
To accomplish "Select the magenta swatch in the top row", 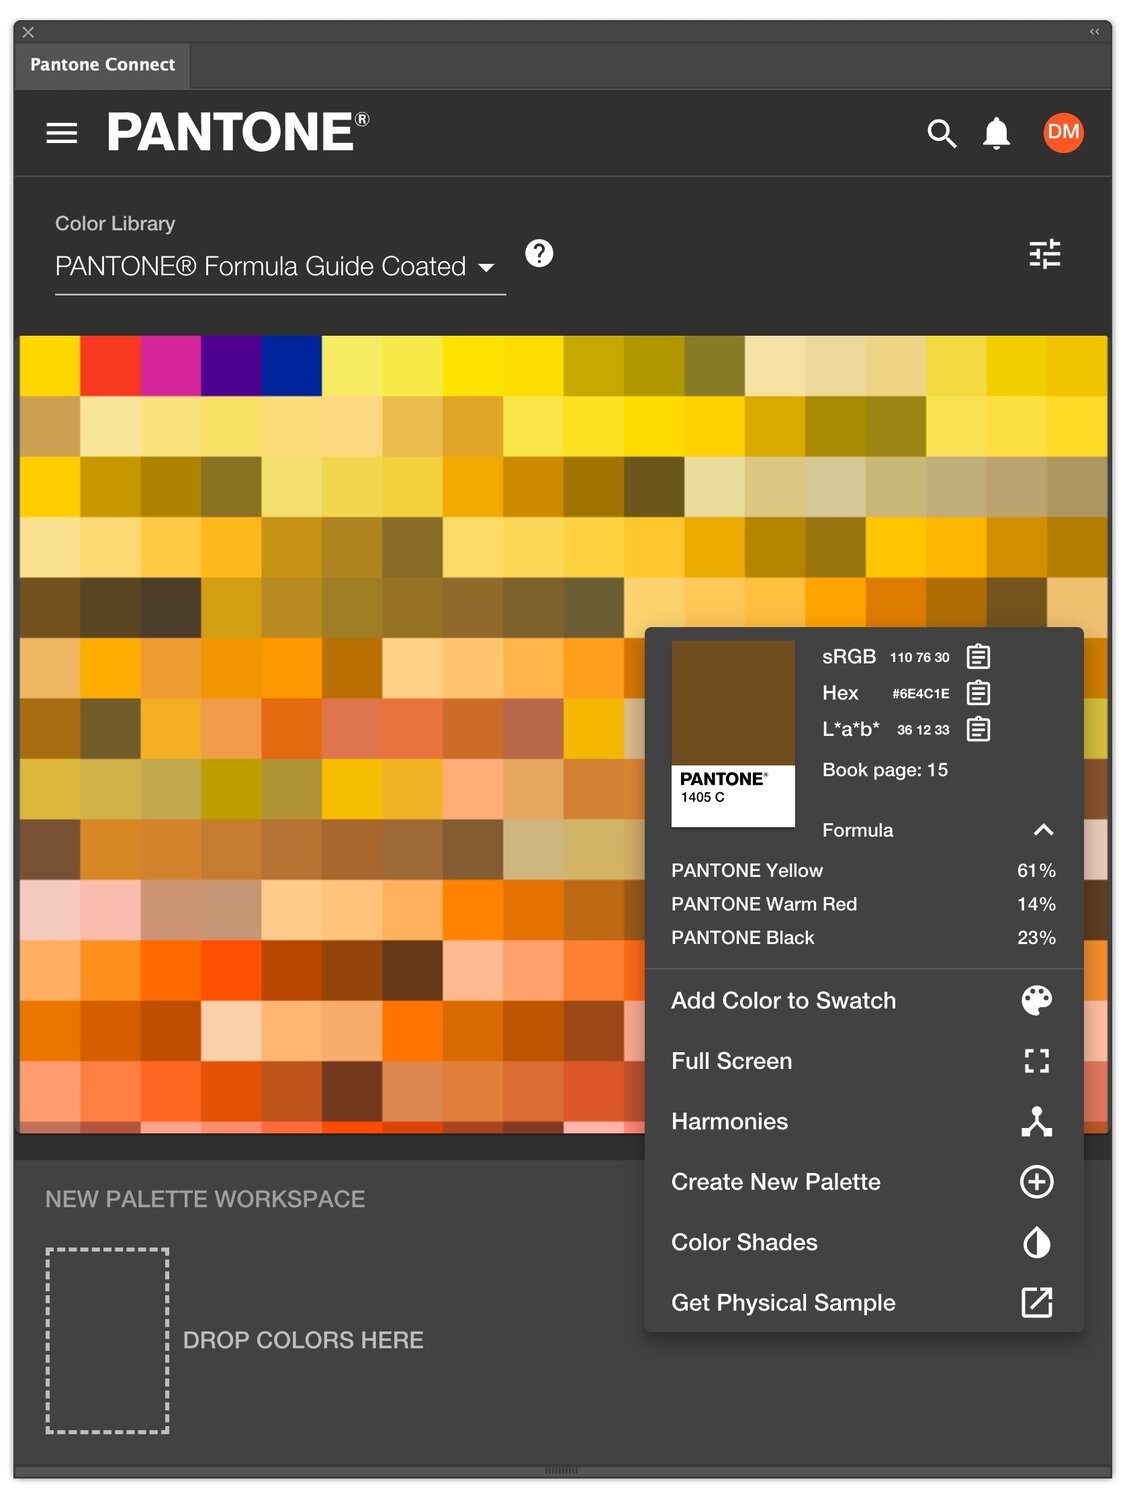I will pyautogui.click(x=171, y=366).
